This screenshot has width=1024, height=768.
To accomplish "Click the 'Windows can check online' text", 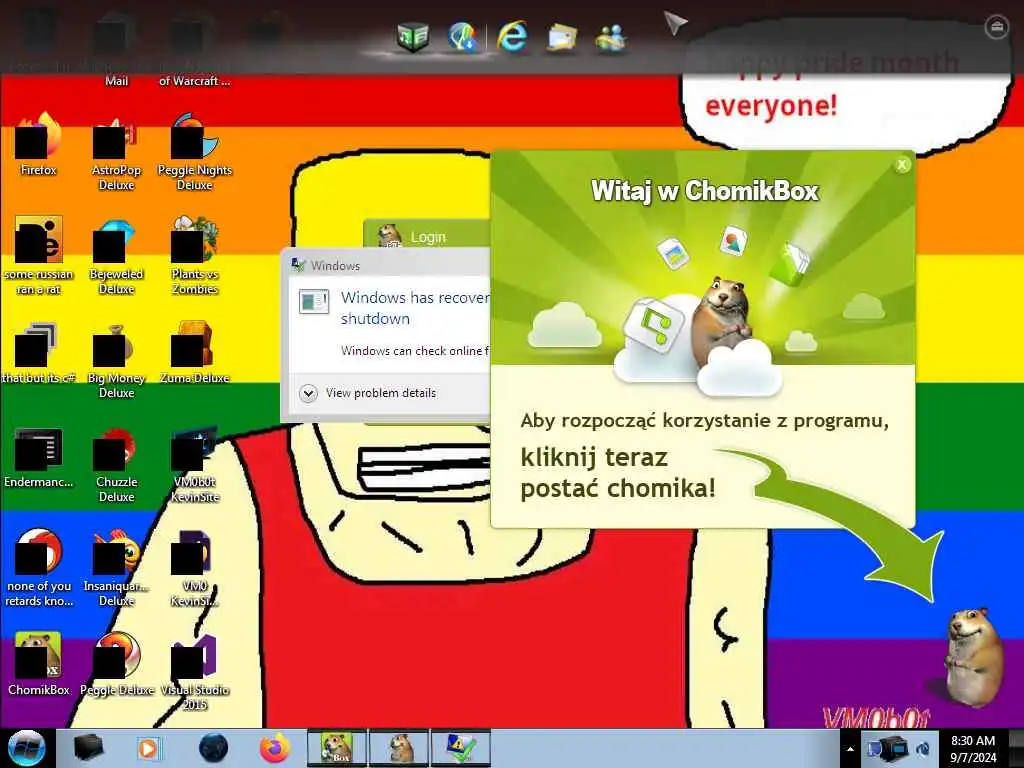I will coord(415,351).
